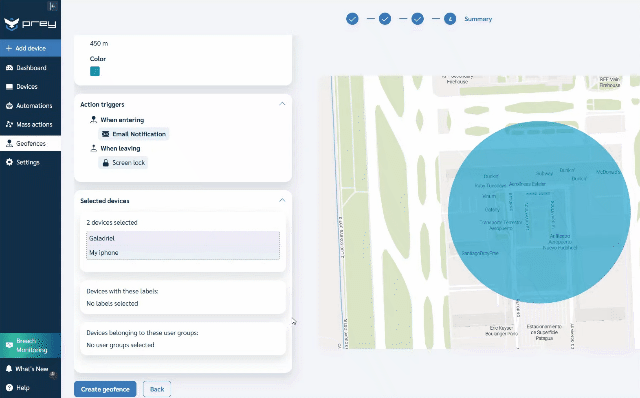Image resolution: width=640 pixels, height=398 pixels.
Task: Click step four Summary circle
Action: tap(450, 19)
